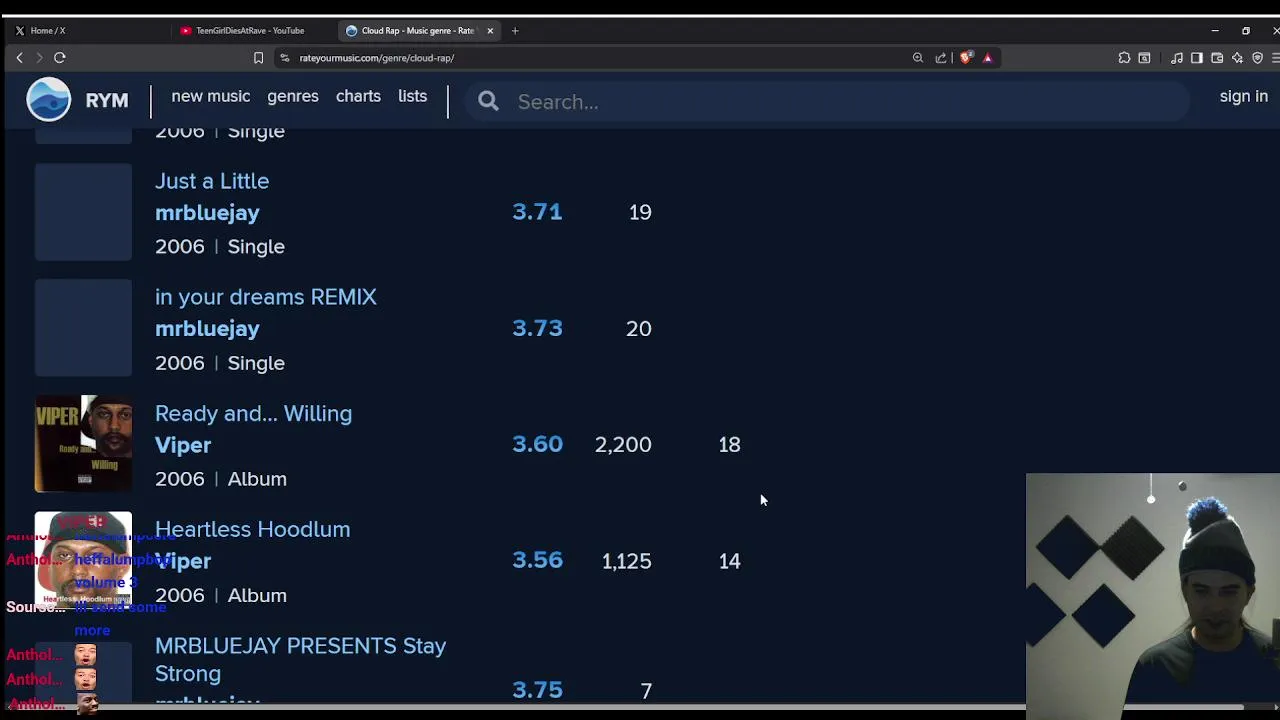Open a new tab with plus button
This screenshot has width=1280, height=720.
515,31
